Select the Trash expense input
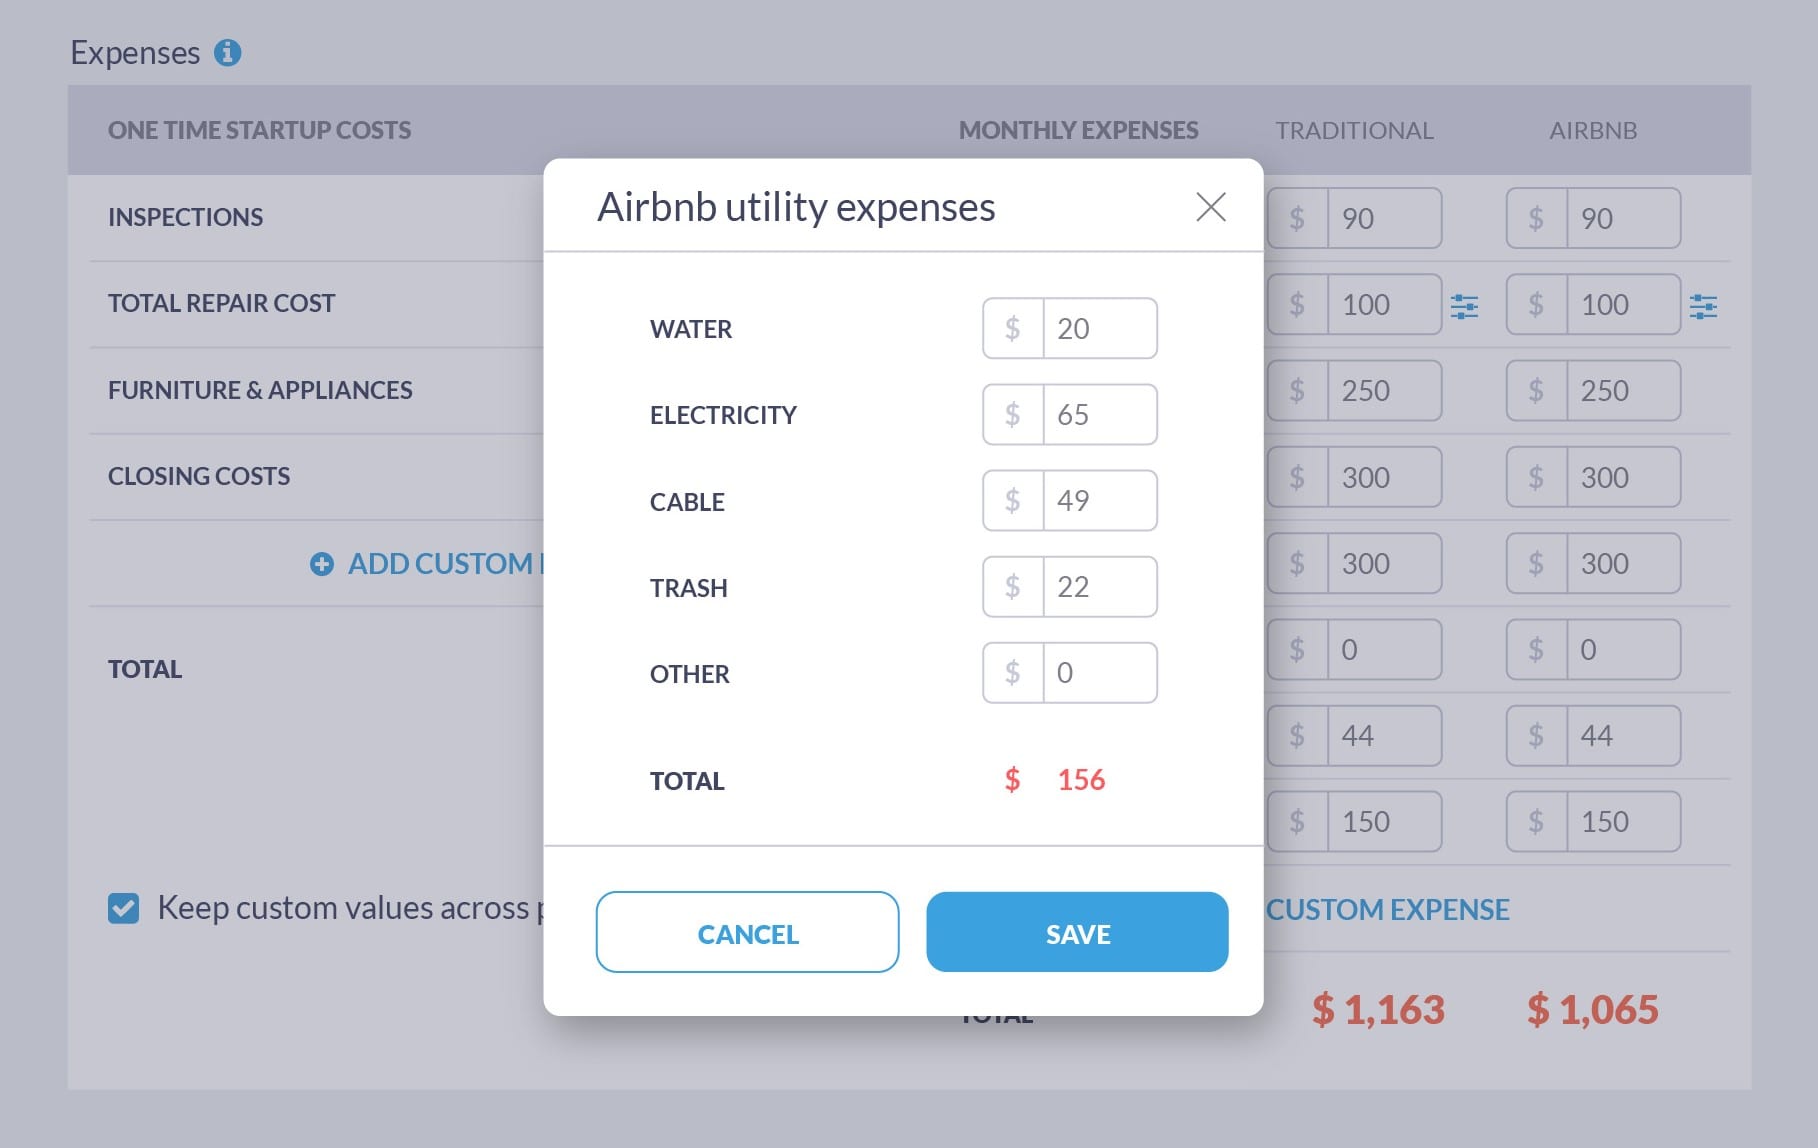This screenshot has height=1148, width=1818. [x=1099, y=587]
